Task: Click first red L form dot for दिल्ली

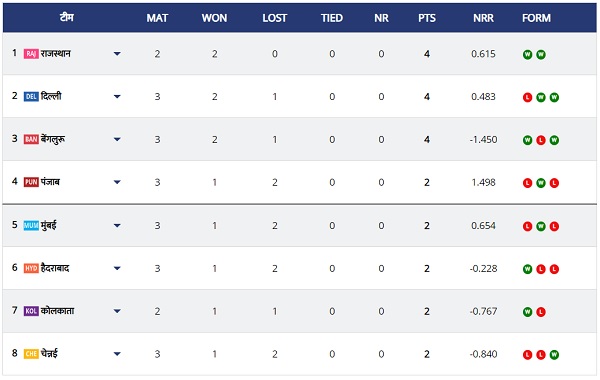Action: coord(527,97)
